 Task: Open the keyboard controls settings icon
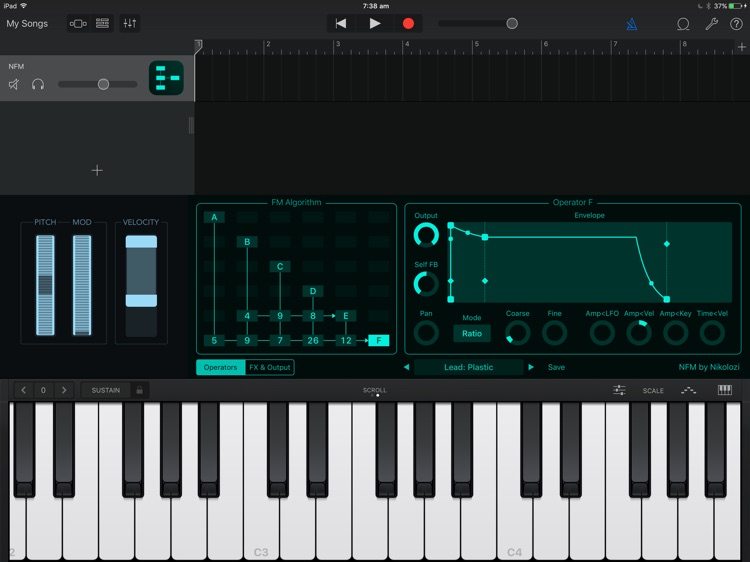[619, 390]
